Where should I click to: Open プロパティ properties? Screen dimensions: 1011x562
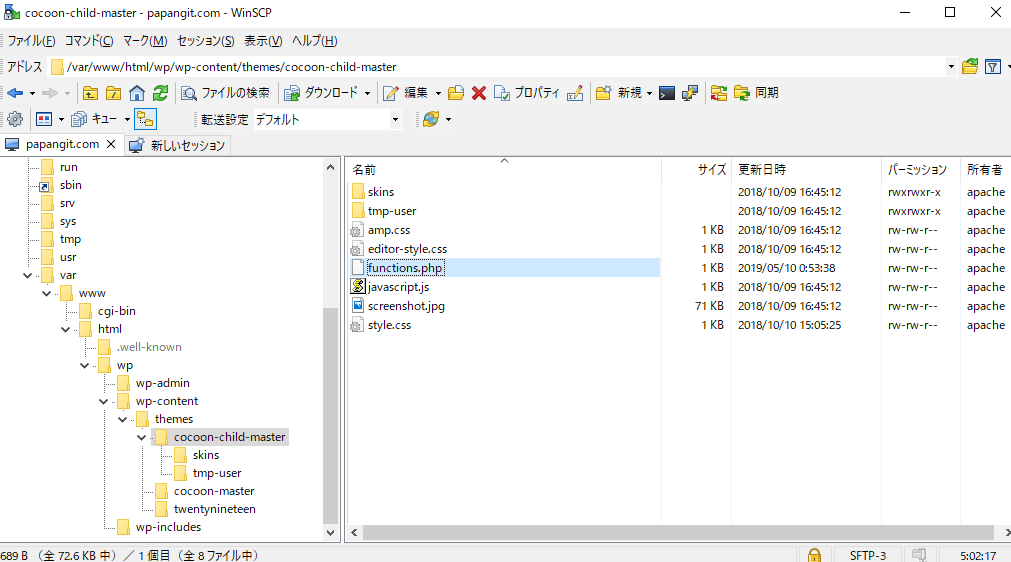pyautogui.click(x=527, y=93)
